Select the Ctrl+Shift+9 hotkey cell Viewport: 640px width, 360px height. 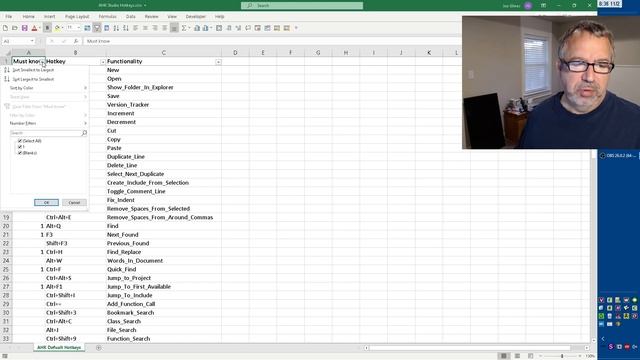click(76, 339)
